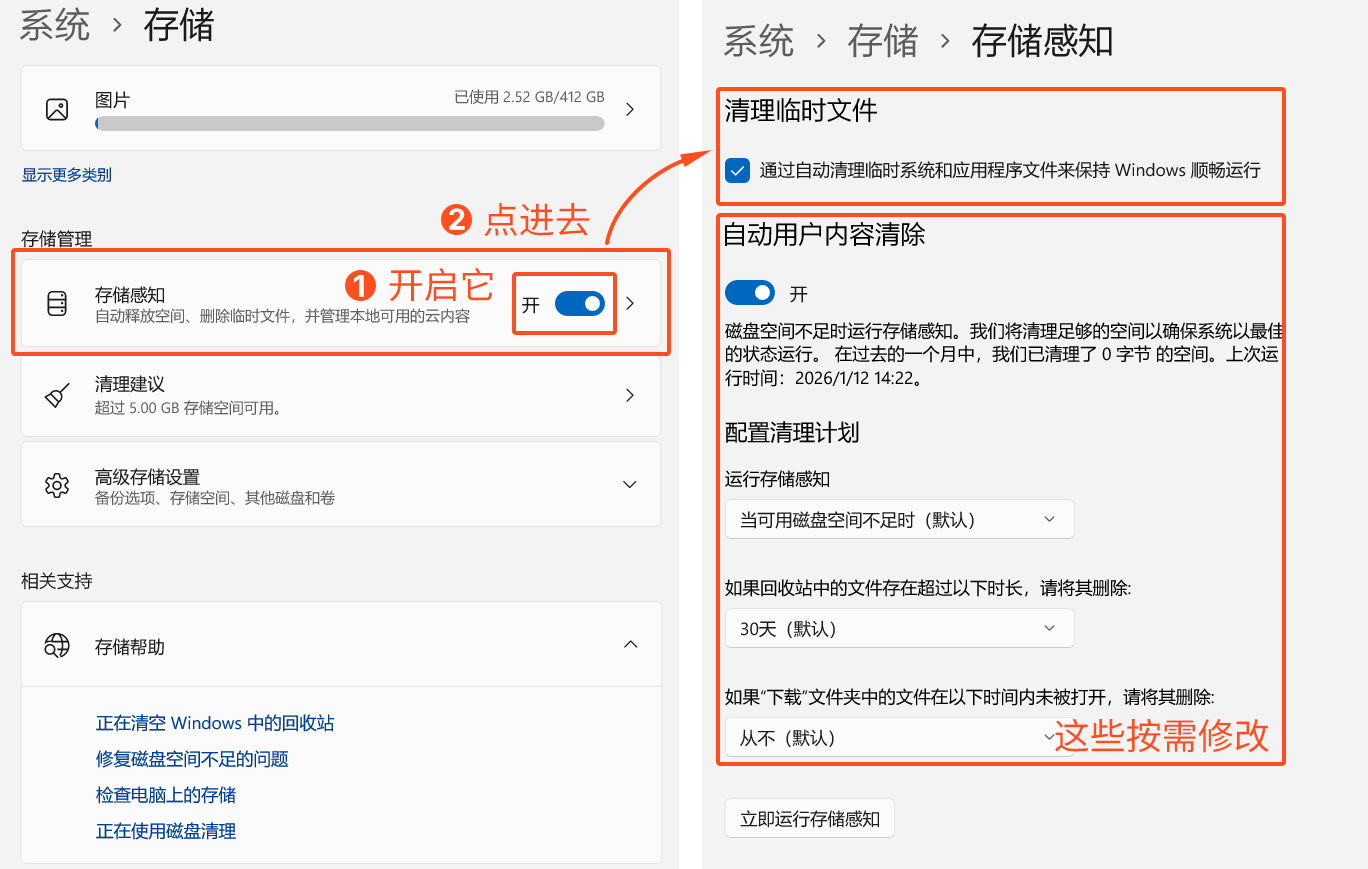Disable the 自动用户内容清除 switch
The image size is (1368, 869).
(x=750, y=292)
